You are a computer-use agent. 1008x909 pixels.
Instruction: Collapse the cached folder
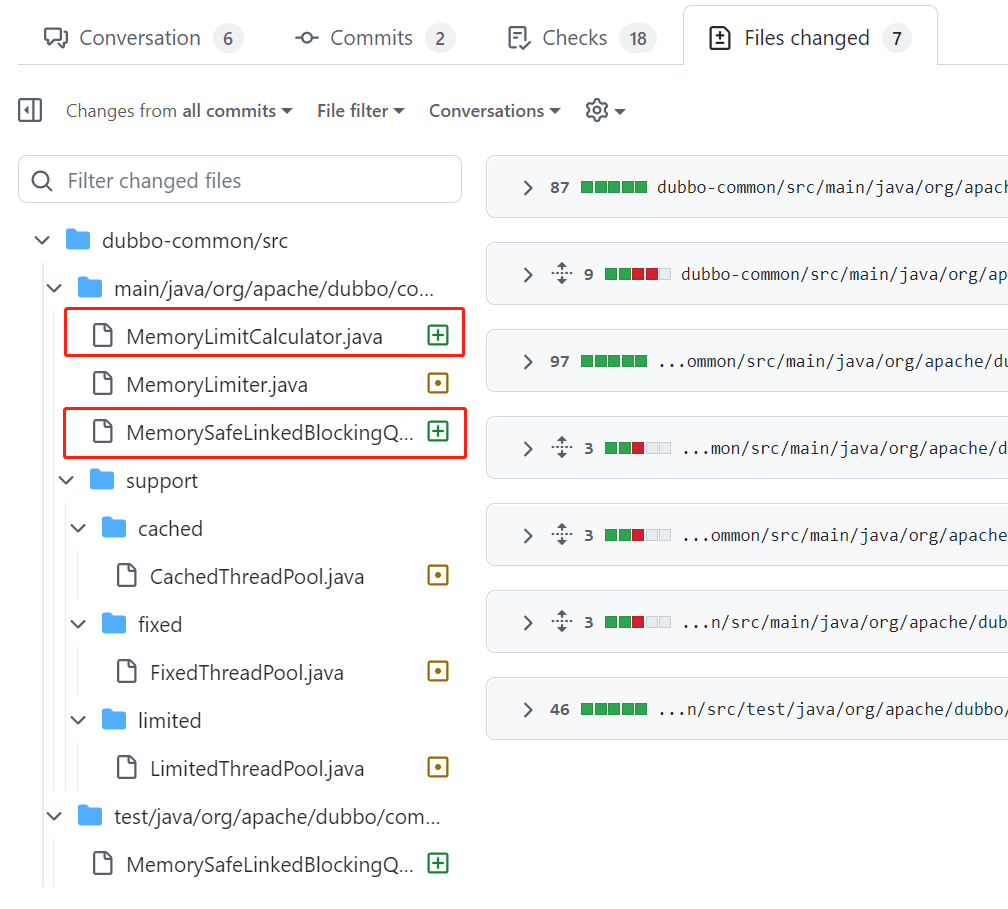click(78, 528)
